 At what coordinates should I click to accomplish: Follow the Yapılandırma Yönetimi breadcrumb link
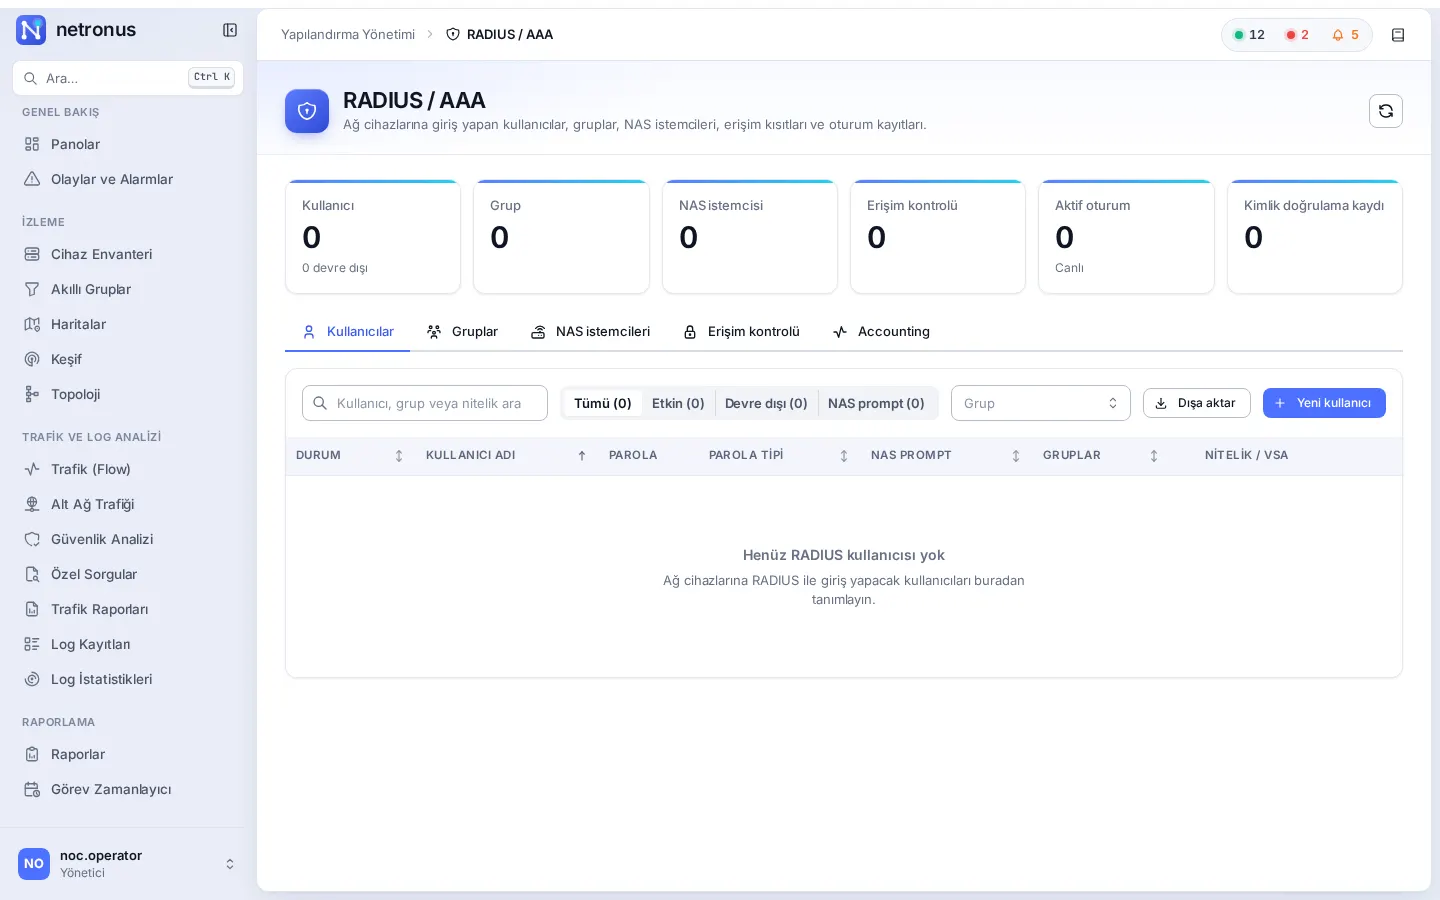pyautogui.click(x=348, y=35)
